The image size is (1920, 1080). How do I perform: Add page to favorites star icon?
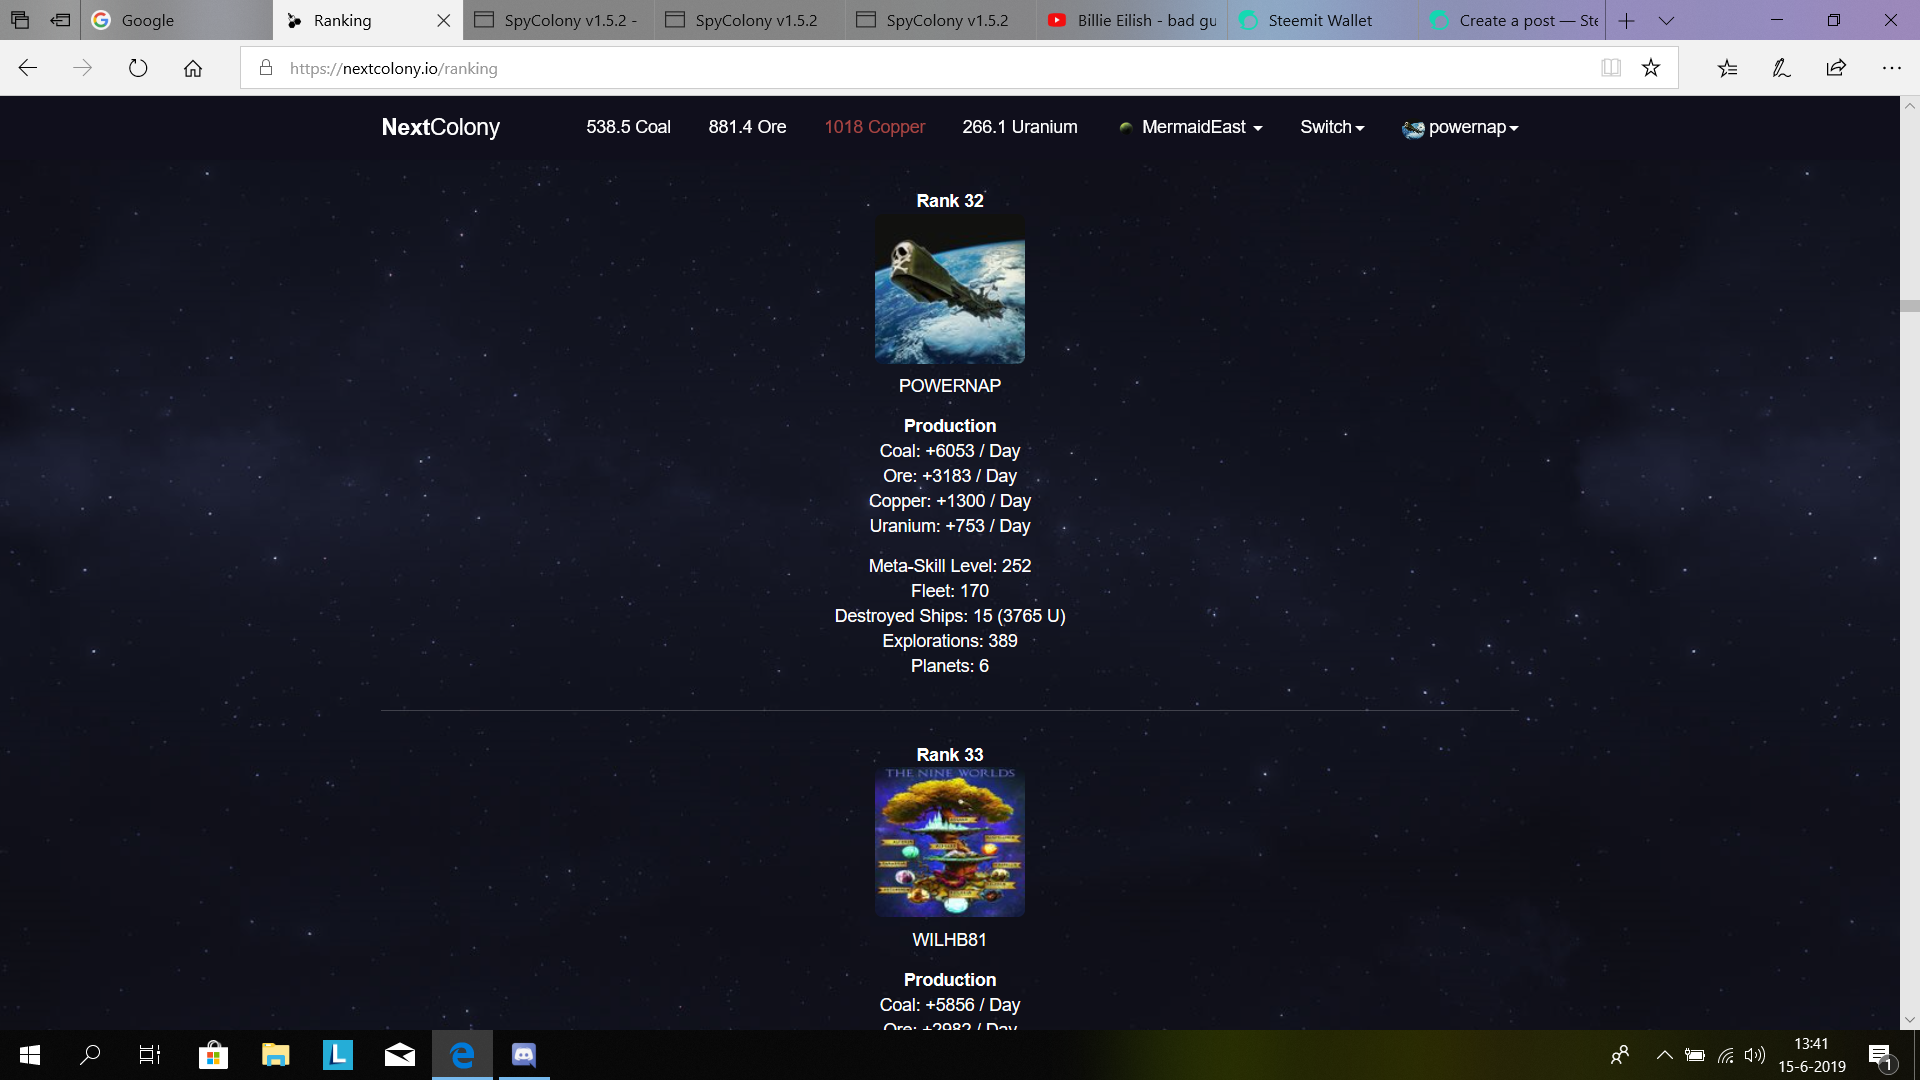(1651, 68)
